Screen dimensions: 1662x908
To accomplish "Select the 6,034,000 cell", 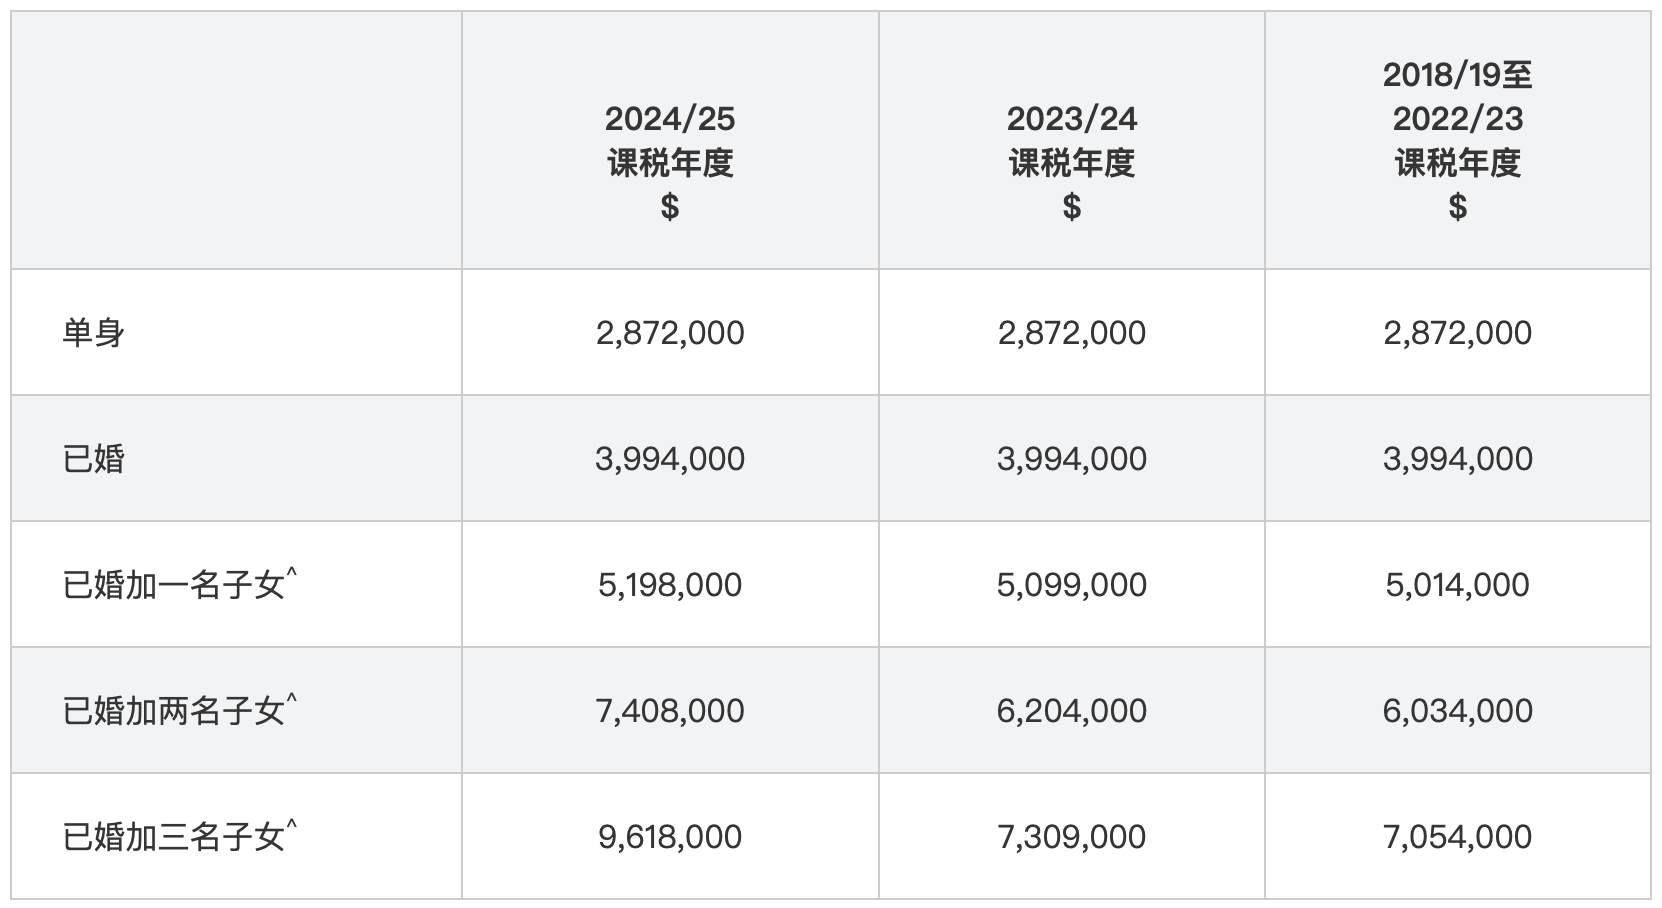I will point(1458,710).
